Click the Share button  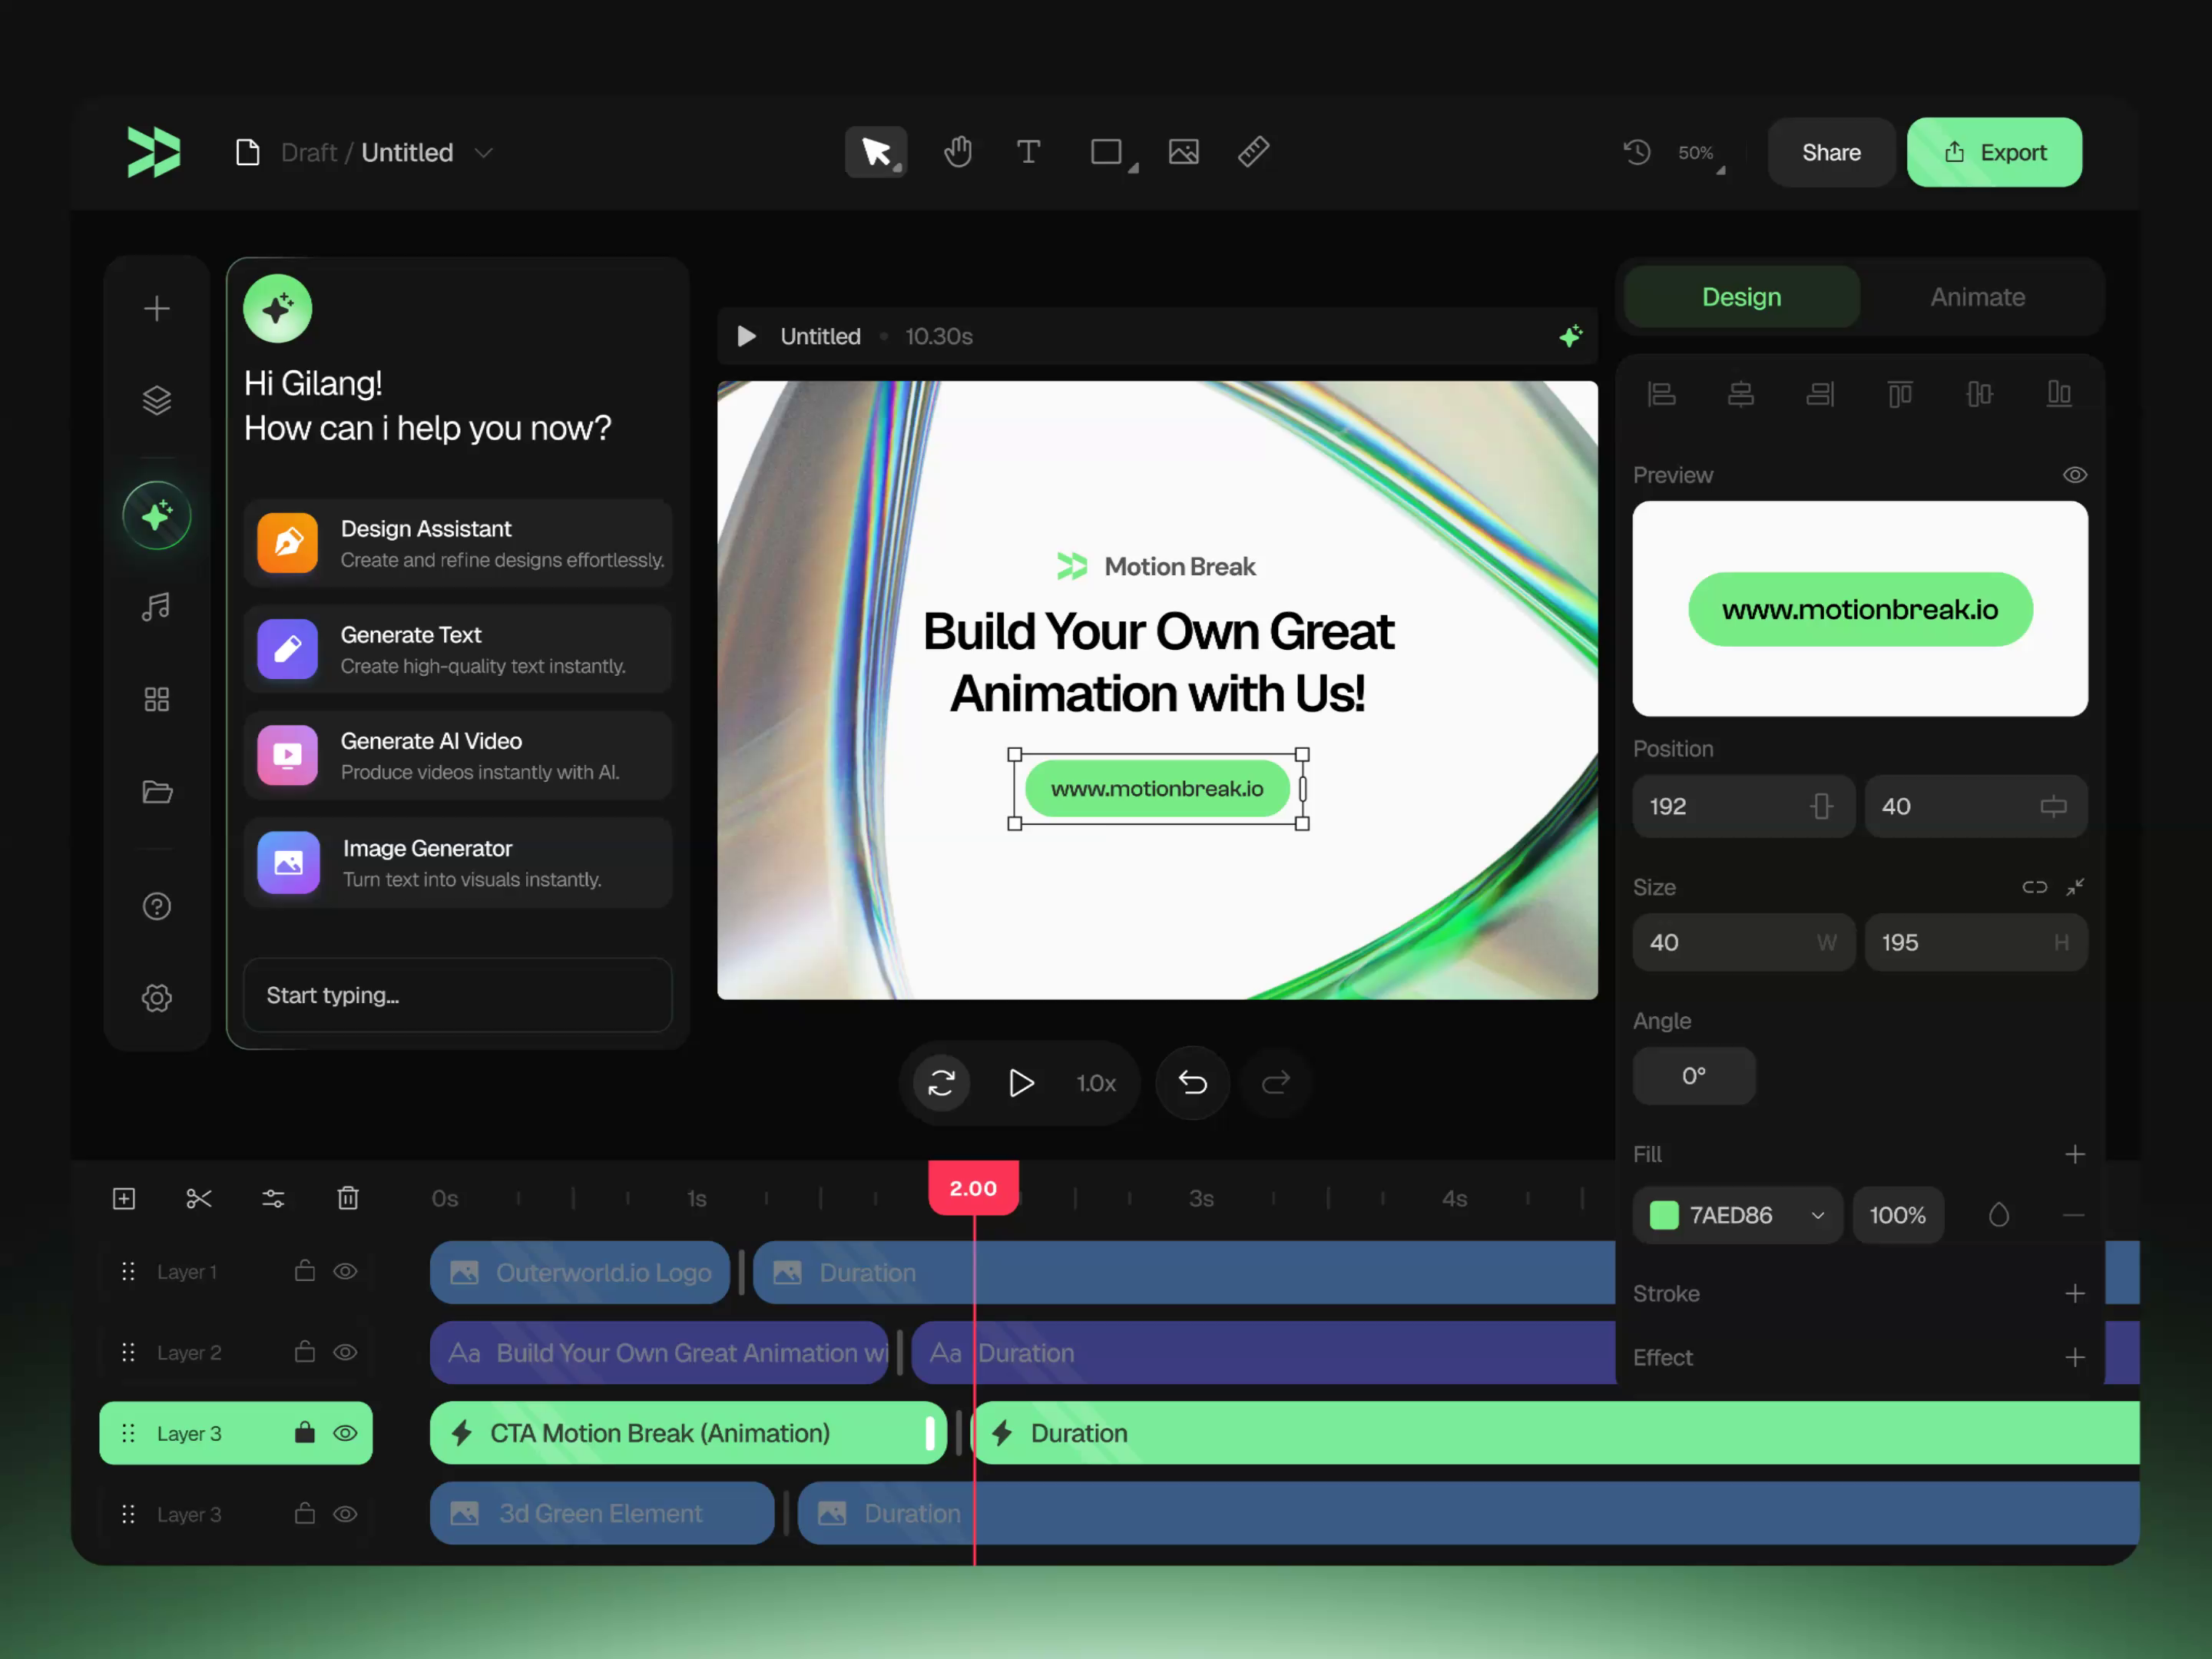[1831, 152]
